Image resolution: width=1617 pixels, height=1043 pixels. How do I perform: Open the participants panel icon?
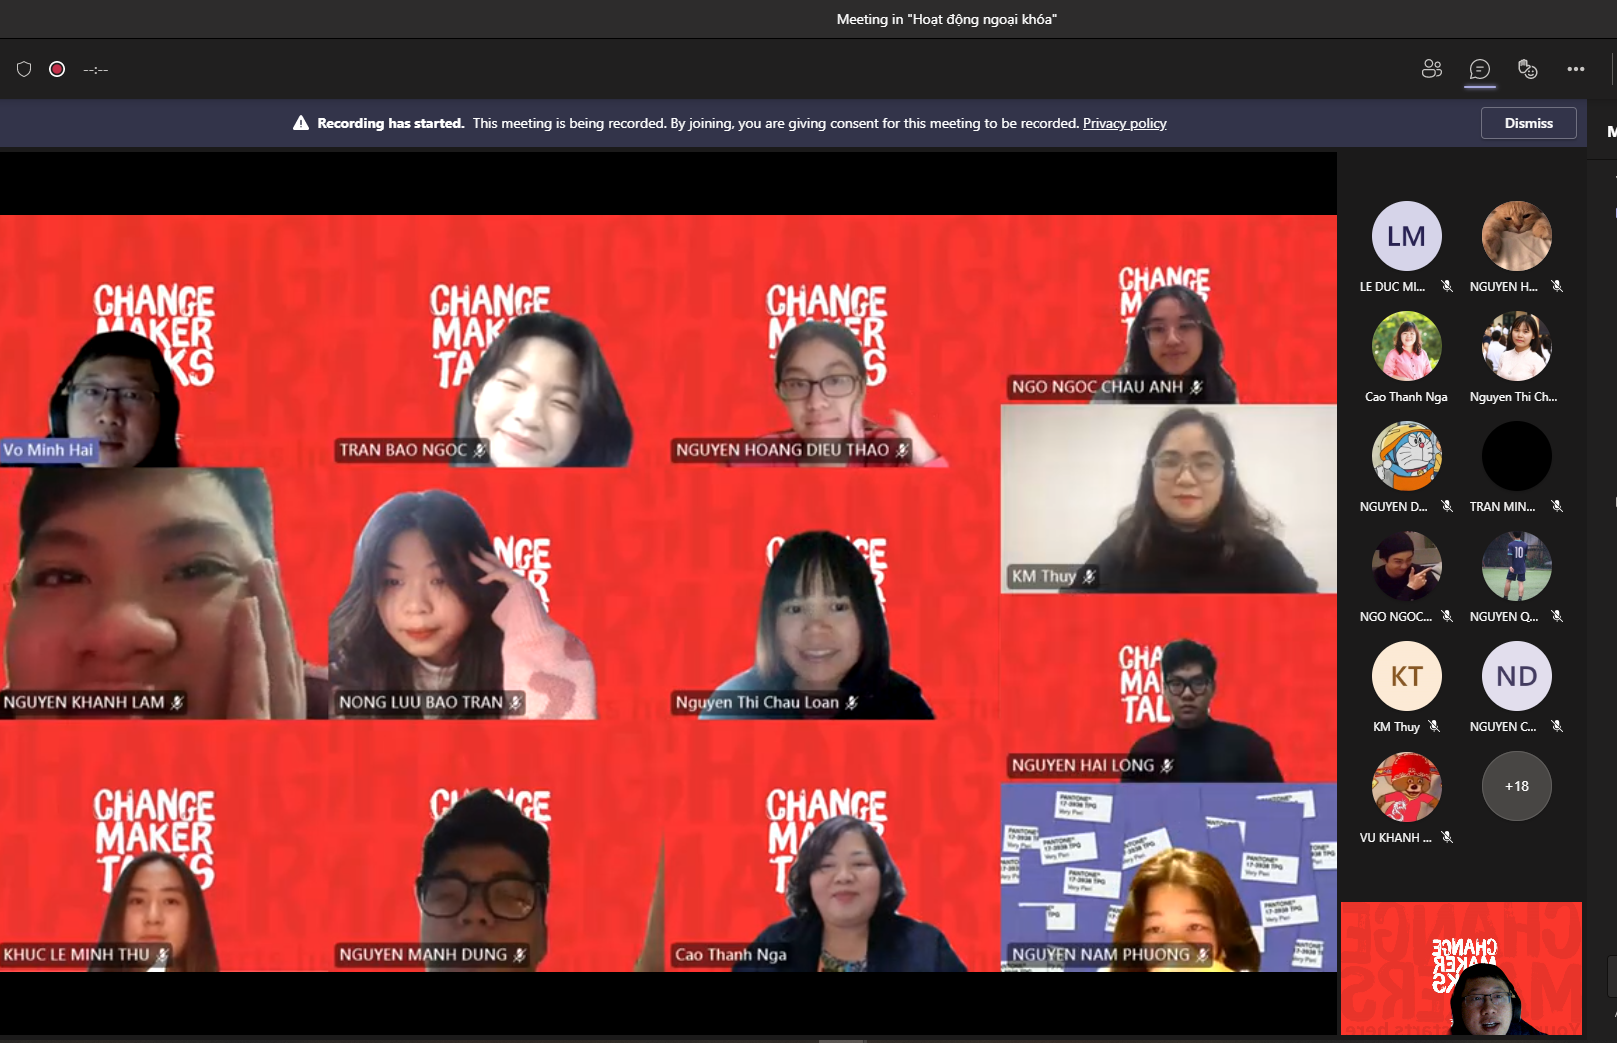click(x=1431, y=69)
